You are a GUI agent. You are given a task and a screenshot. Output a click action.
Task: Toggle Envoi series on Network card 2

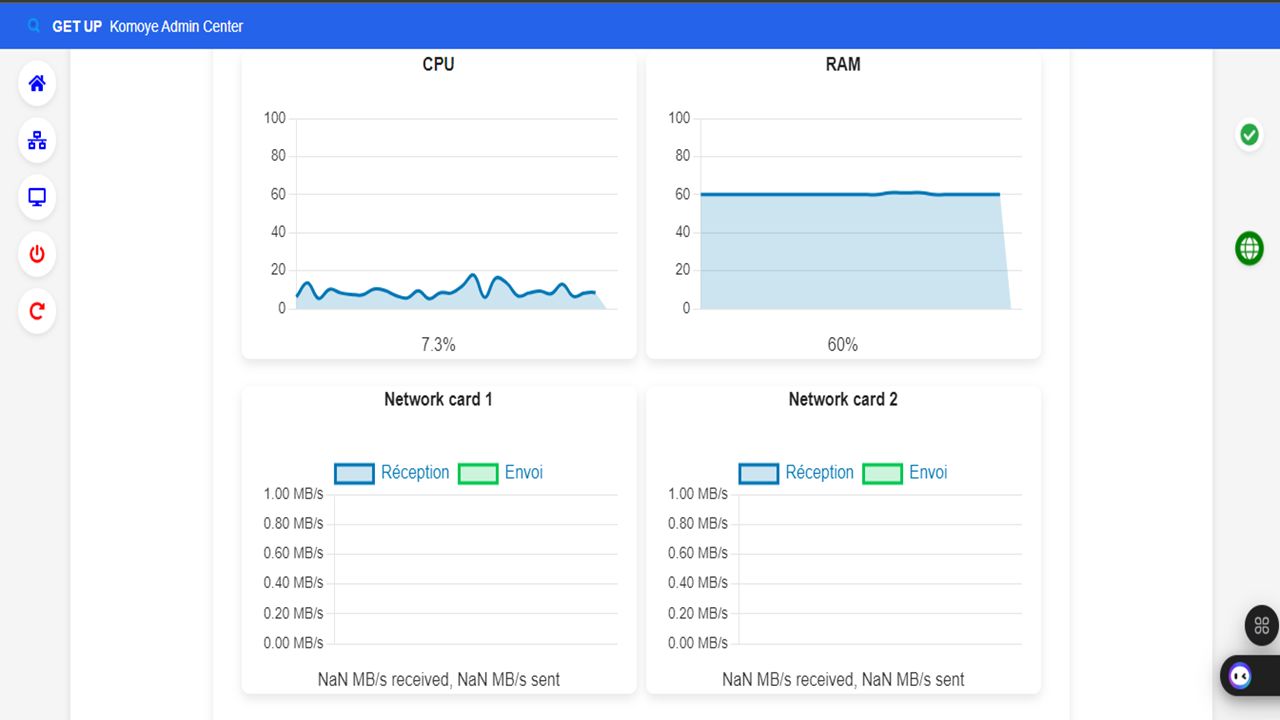point(905,473)
